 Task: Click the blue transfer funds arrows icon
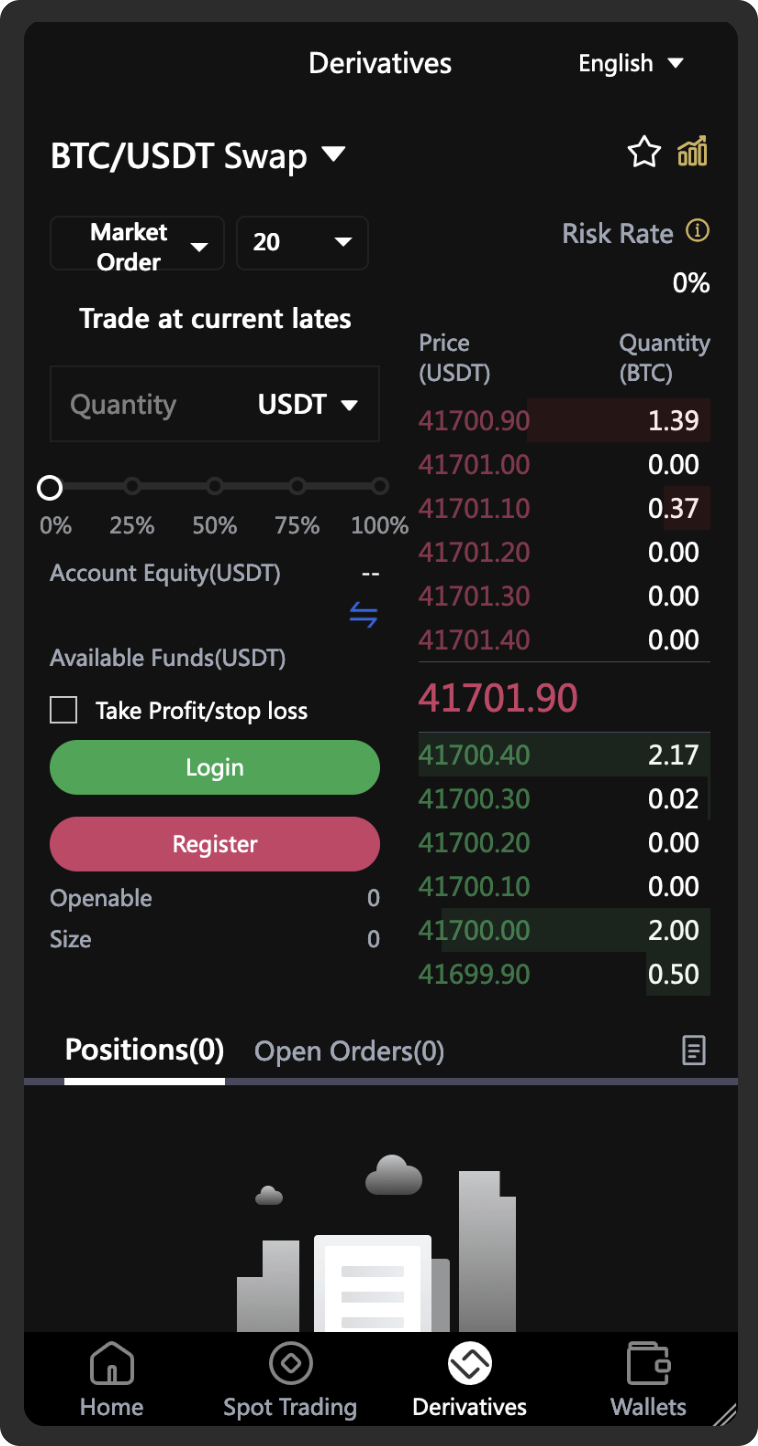click(x=363, y=615)
